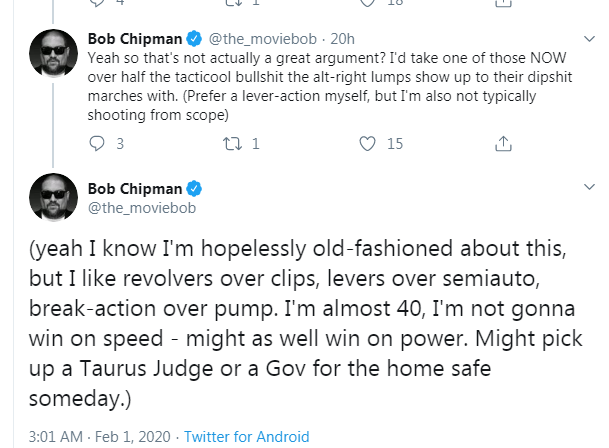Open the @the_moviebob handle under the main tweet name
Image resolution: width=609 pixels, height=448 pixels.
pyautogui.click(x=134, y=206)
